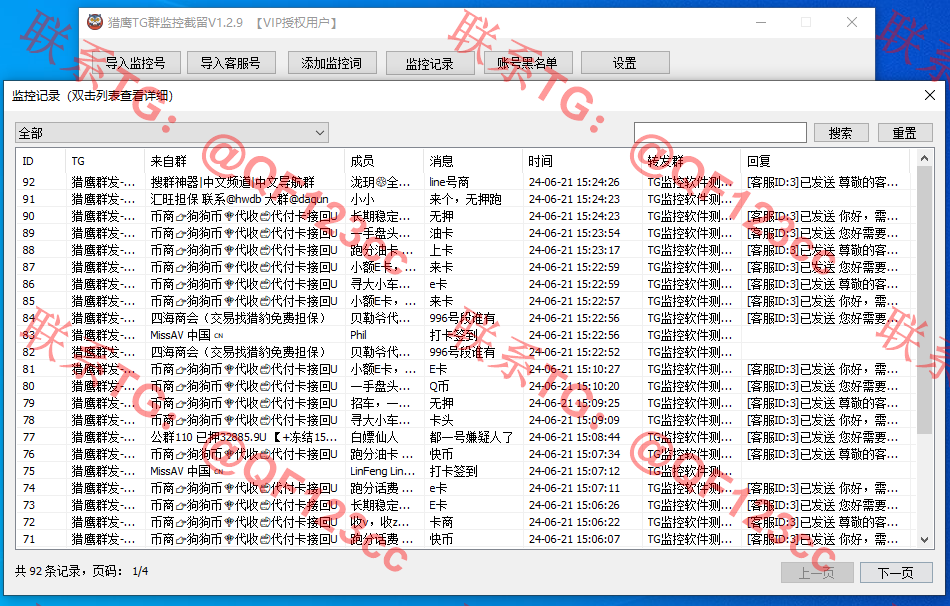Click the list scrollbar up arrow
Screen dimensions: 950x606
(x=924, y=159)
